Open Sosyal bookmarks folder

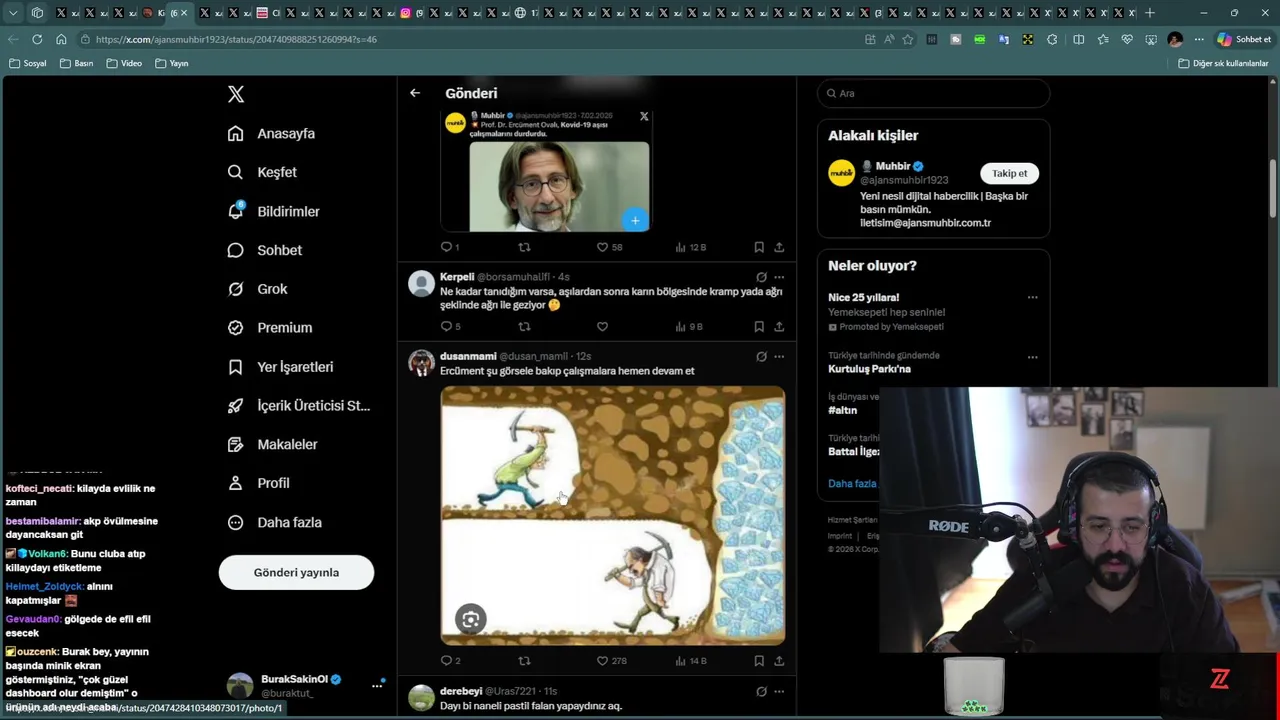tap(27, 63)
